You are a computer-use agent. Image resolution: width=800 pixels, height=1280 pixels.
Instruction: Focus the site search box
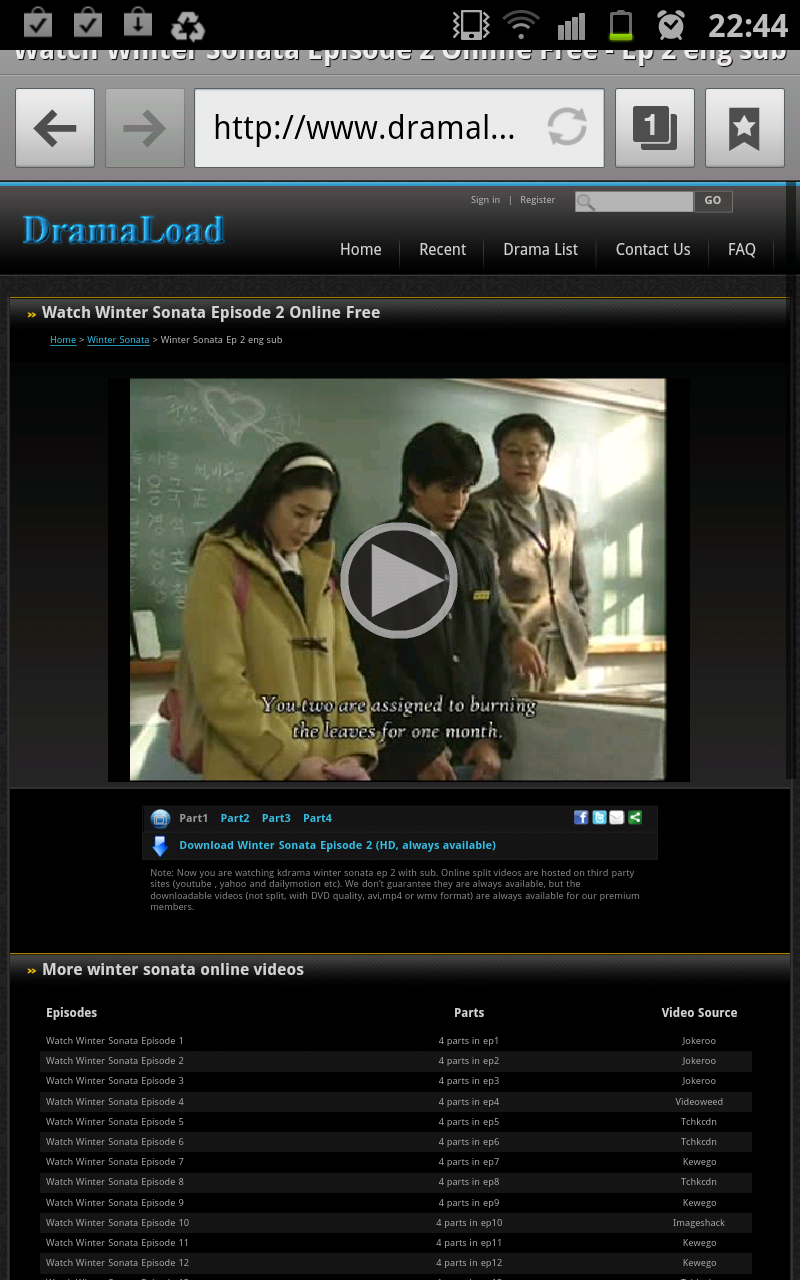click(x=634, y=202)
